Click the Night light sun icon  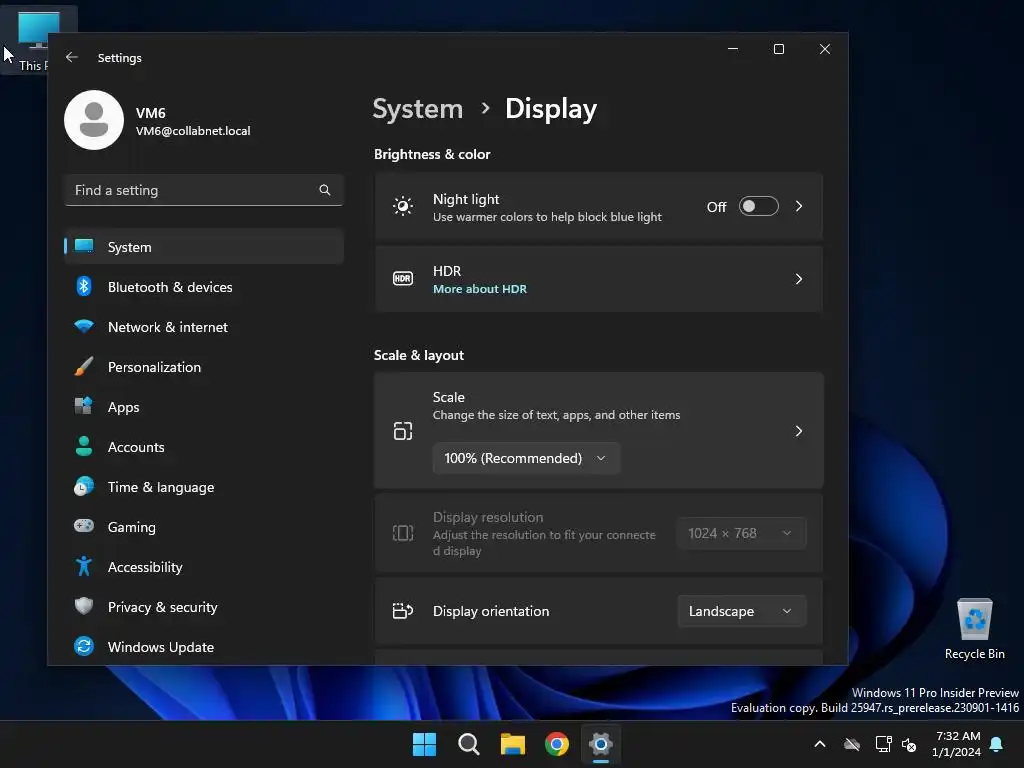pyautogui.click(x=403, y=206)
